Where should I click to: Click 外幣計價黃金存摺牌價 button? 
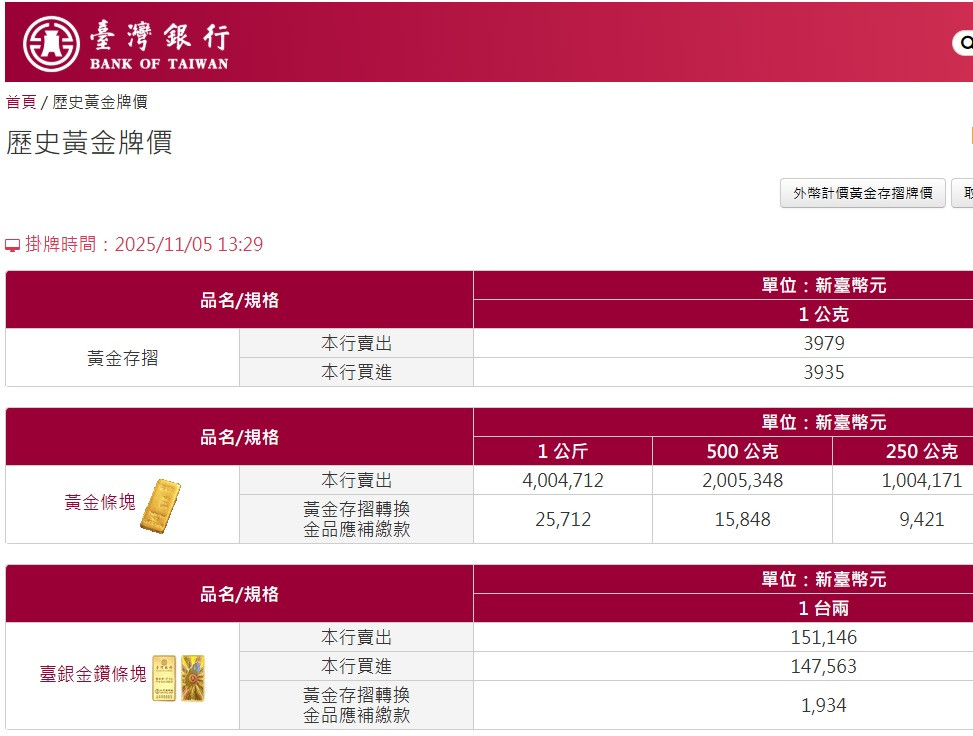point(863,193)
